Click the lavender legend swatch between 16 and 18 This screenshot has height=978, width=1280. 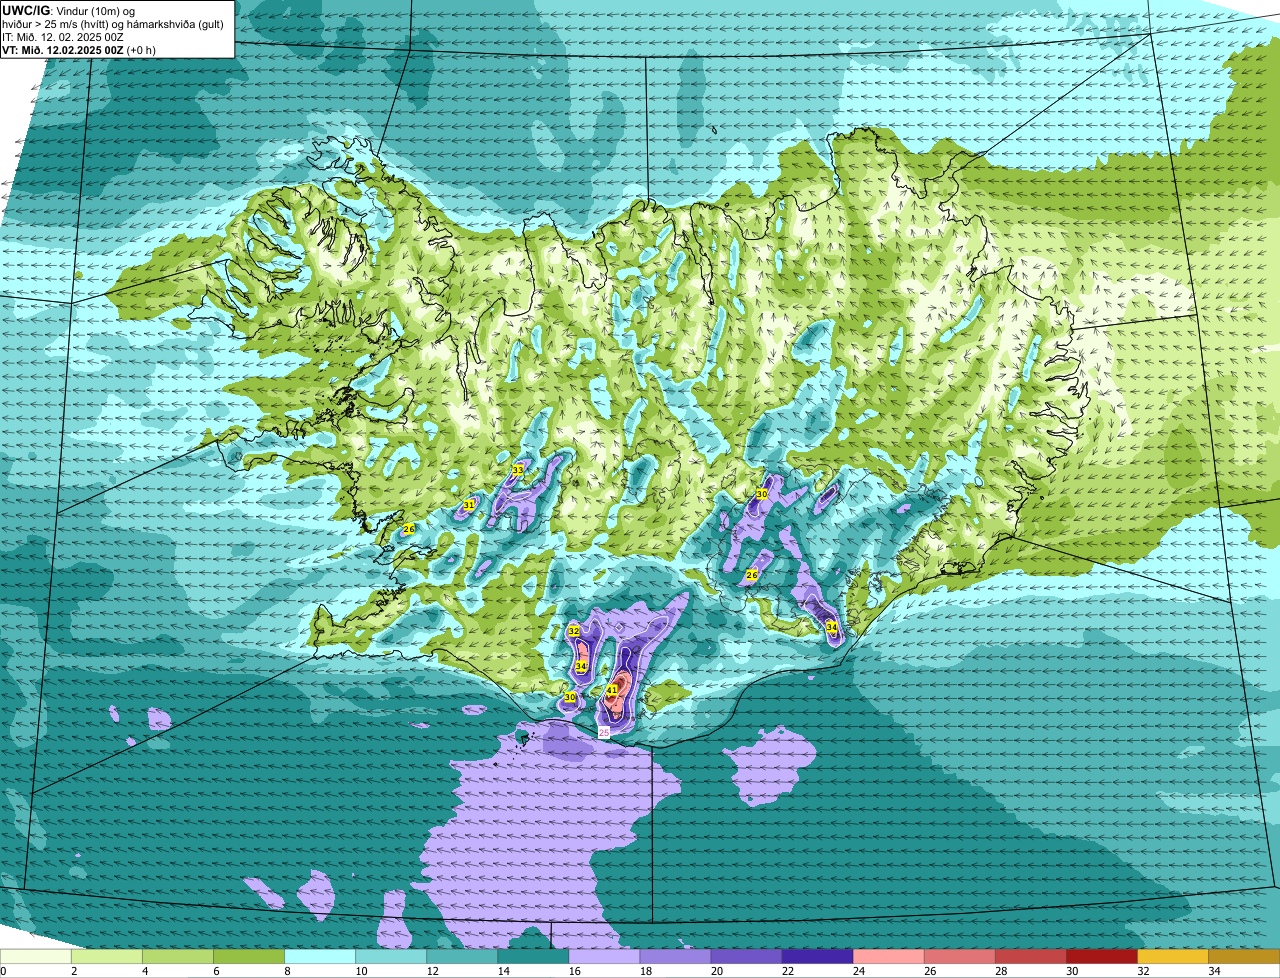click(604, 957)
